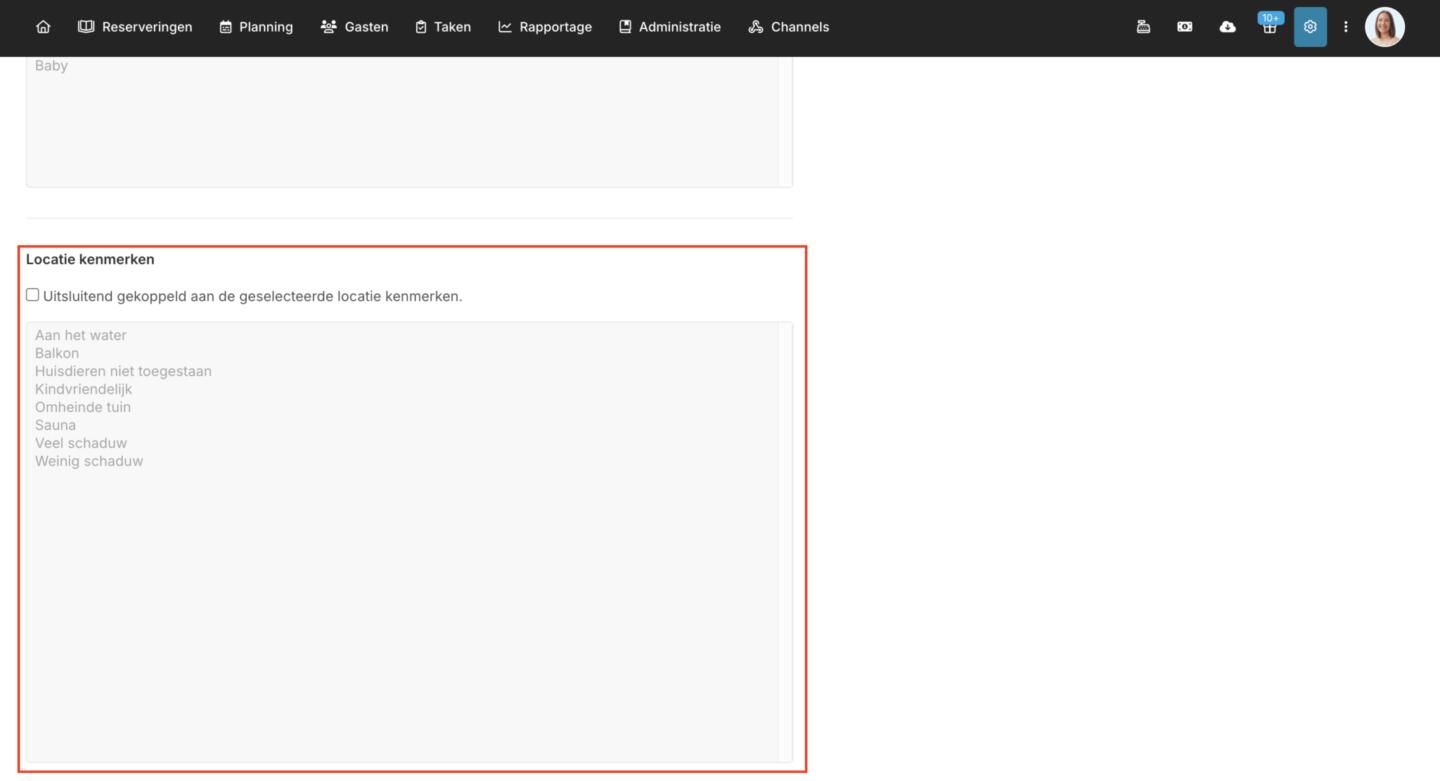This screenshot has height=781, width=1440.
Task: Click the home icon in navbar
Action: coord(43,27)
